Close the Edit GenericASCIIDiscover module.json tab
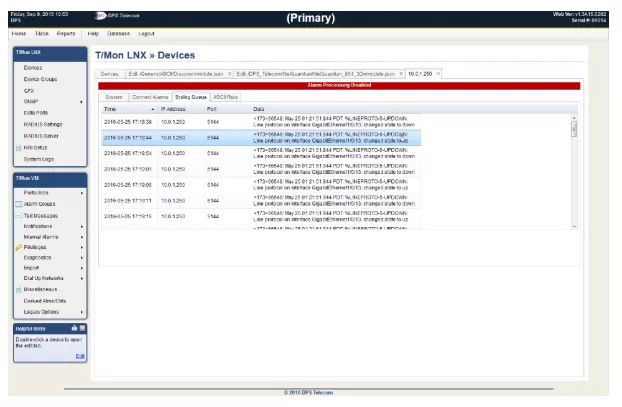 [229, 74]
